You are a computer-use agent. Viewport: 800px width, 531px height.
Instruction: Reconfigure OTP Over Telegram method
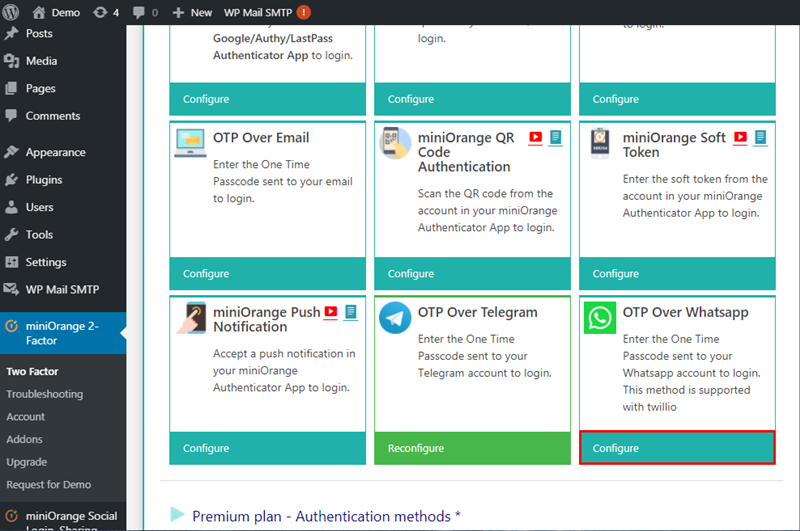(x=472, y=448)
